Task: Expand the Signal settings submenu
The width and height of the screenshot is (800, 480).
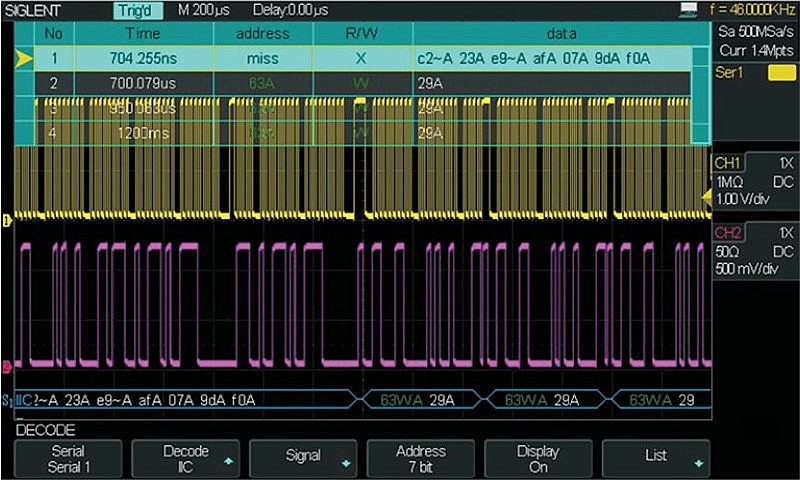Action: click(x=303, y=458)
